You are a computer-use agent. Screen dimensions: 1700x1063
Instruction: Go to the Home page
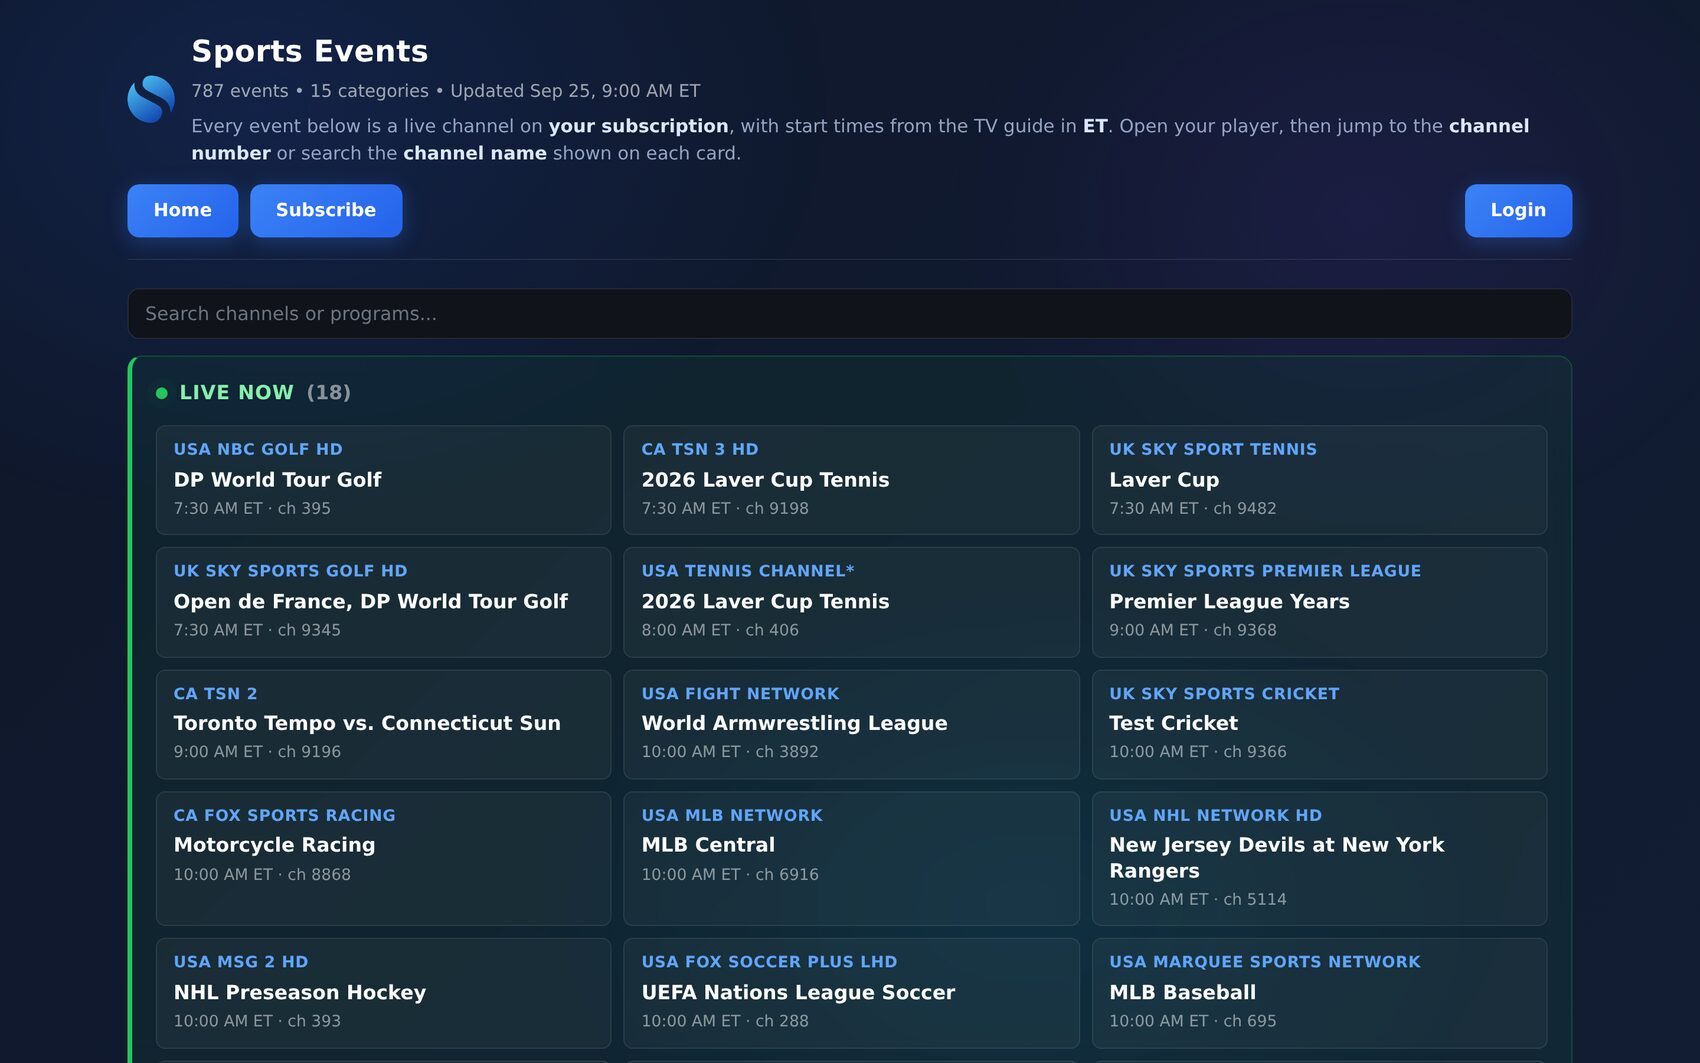[x=183, y=210]
